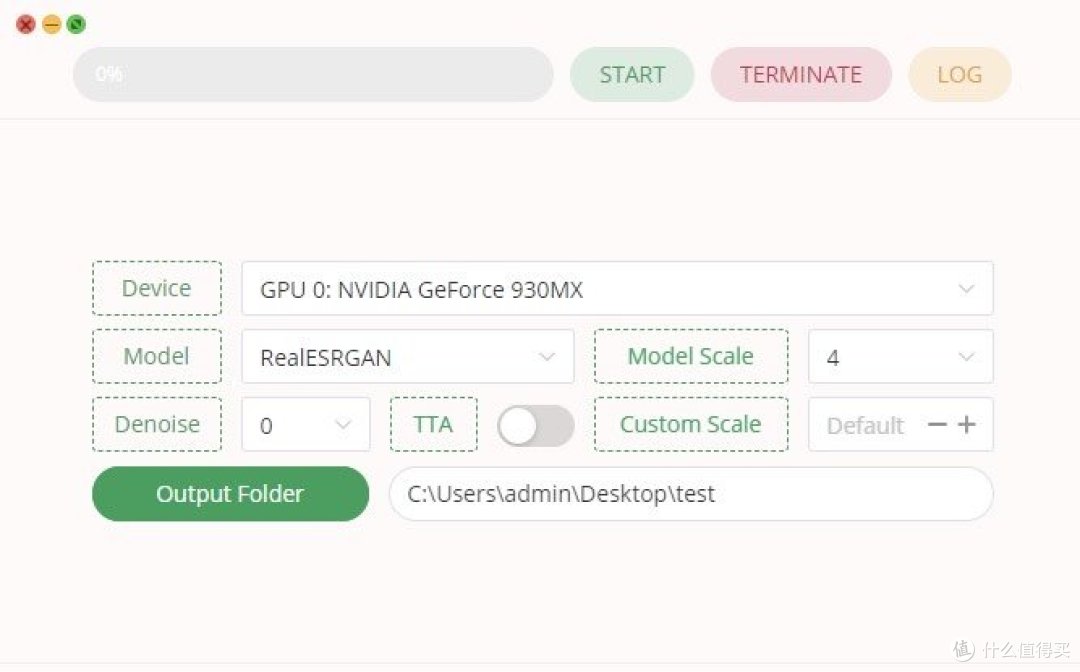Click the green Output Folder button

(x=230, y=494)
